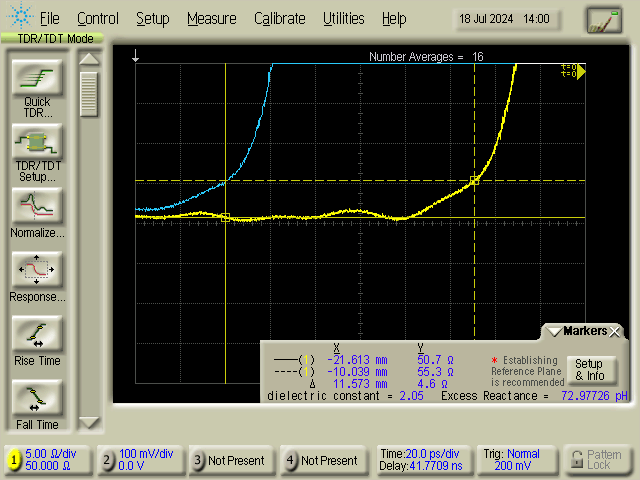Click the dashed marker Y value 55.3 Ω
The width and height of the screenshot is (640, 480).
click(435, 372)
